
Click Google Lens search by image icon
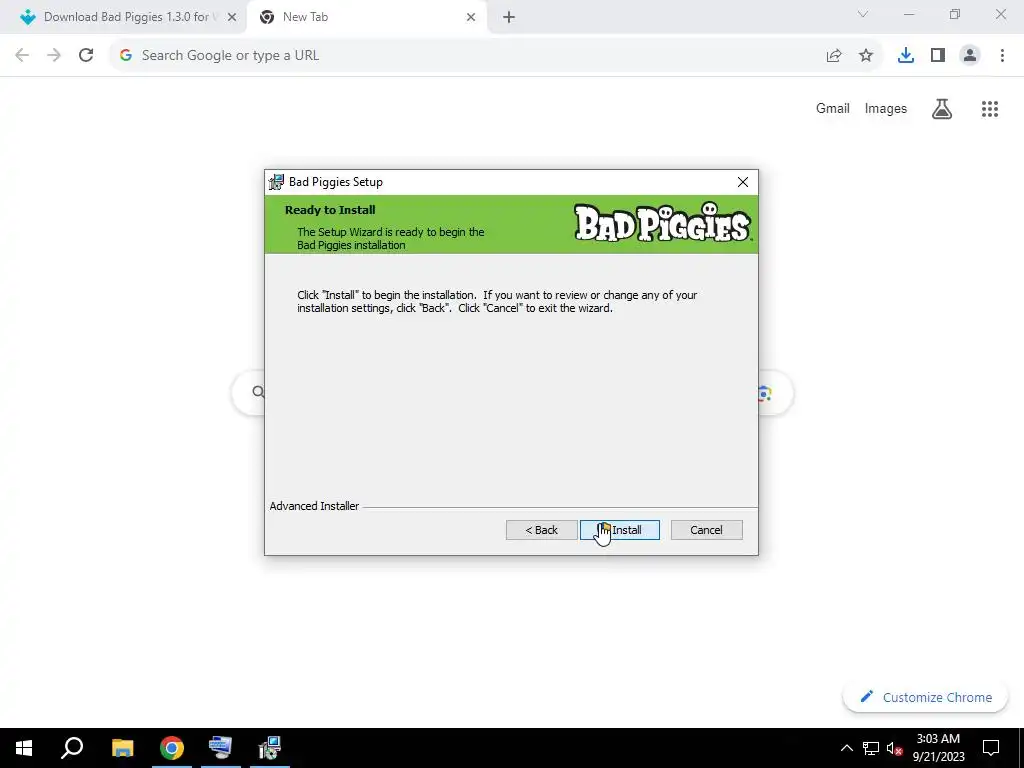coord(764,393)
